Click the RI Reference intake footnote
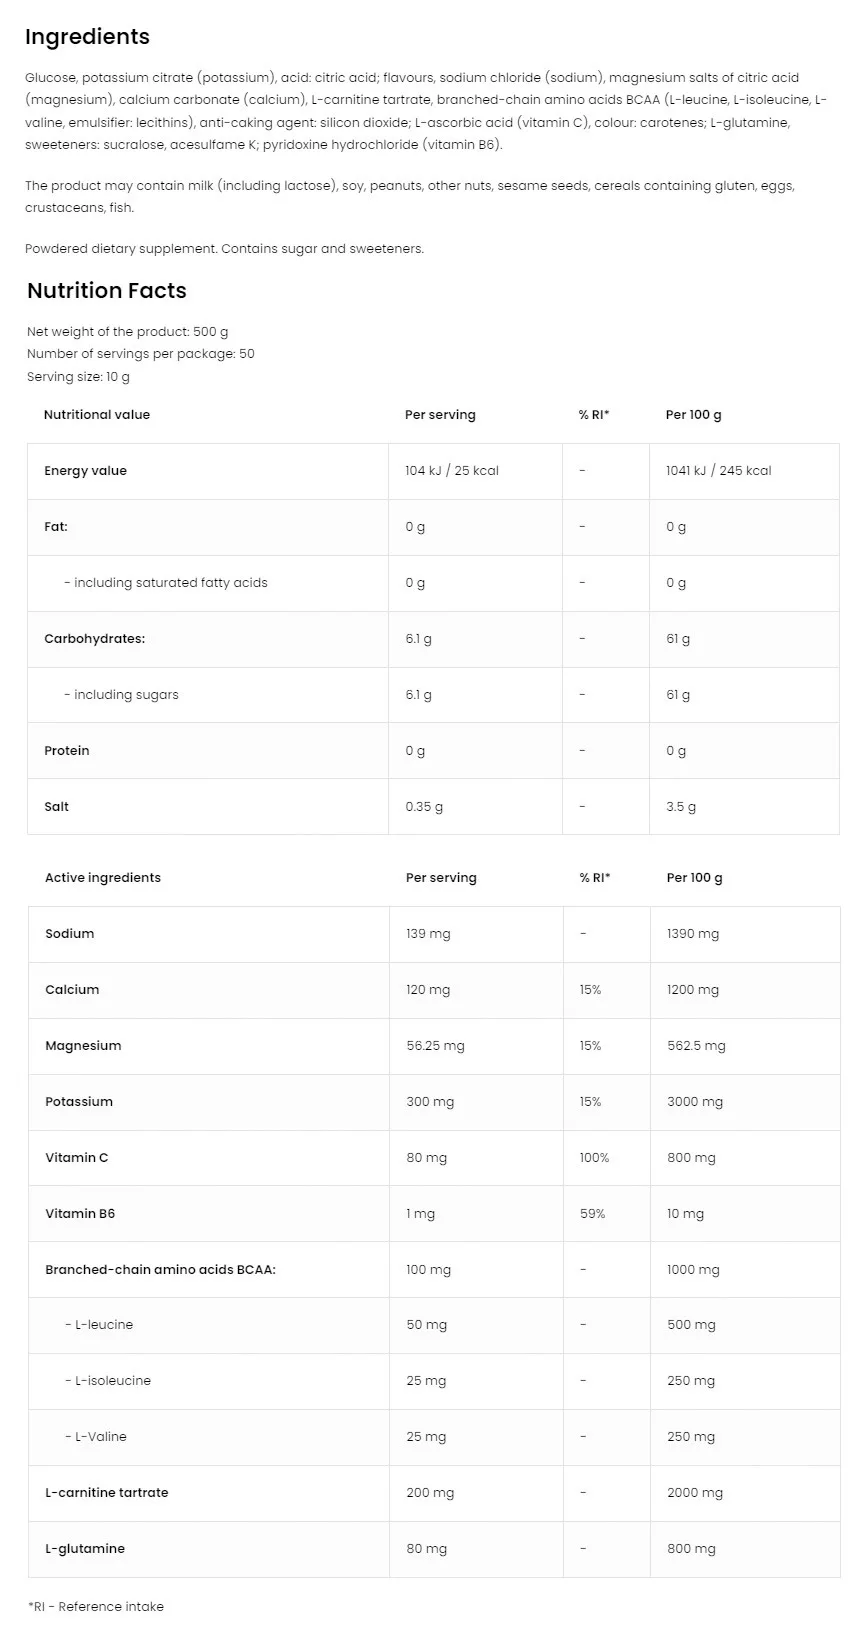Viewport: 850px width, 1634px height. 96,1607
